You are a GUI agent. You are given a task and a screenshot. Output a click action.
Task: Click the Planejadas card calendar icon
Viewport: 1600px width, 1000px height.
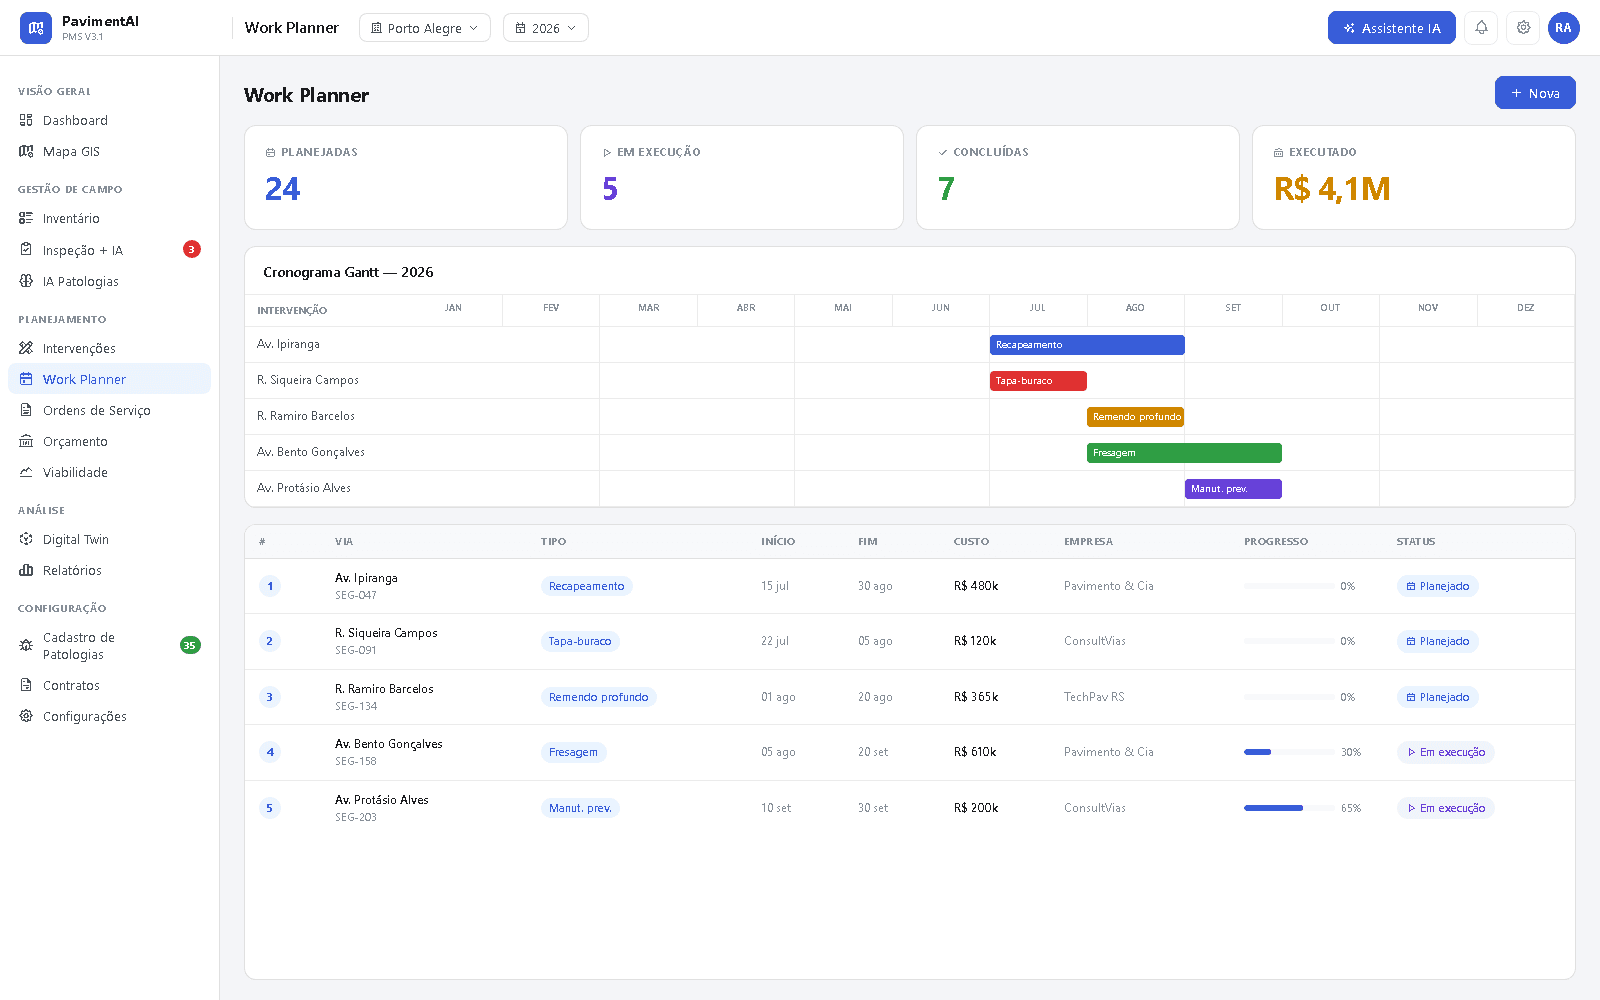click(x=270, y=152)
